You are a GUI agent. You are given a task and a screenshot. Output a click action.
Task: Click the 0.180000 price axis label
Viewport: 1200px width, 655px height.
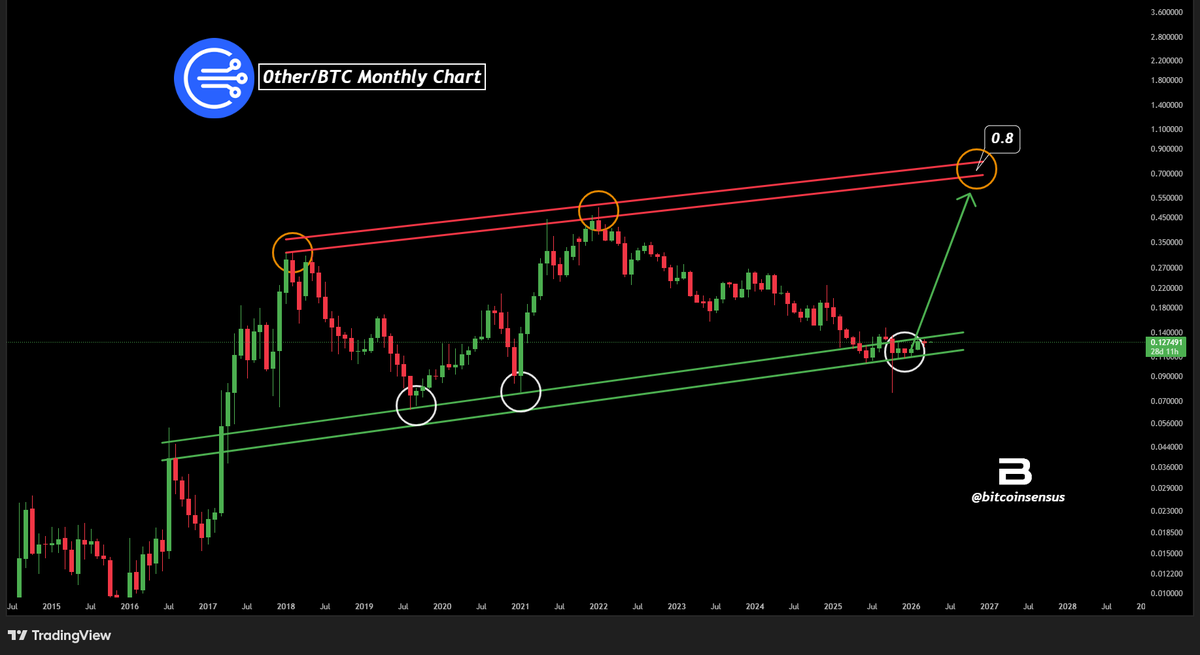pyautogui.click(x=1169, y=308)
